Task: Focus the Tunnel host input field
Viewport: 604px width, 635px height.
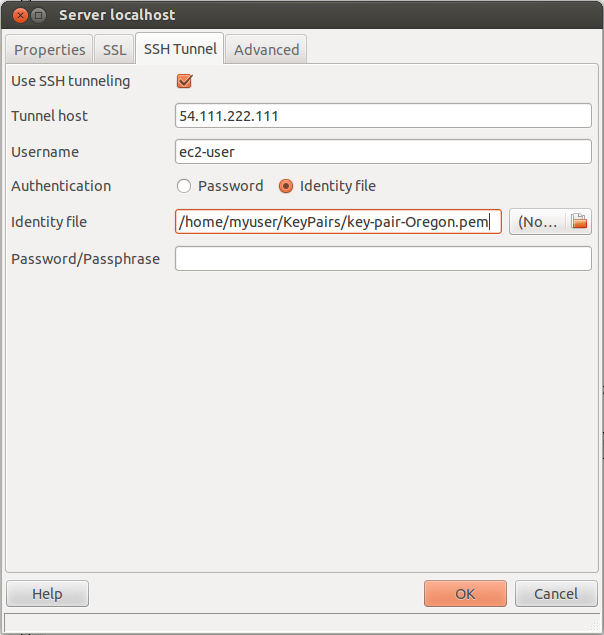Action: coord(383,116)
